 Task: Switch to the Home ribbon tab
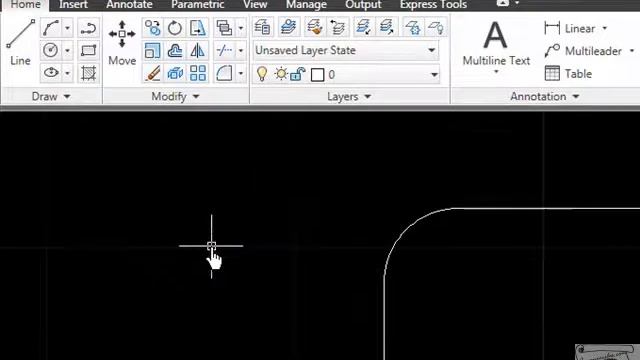point(25,5)
